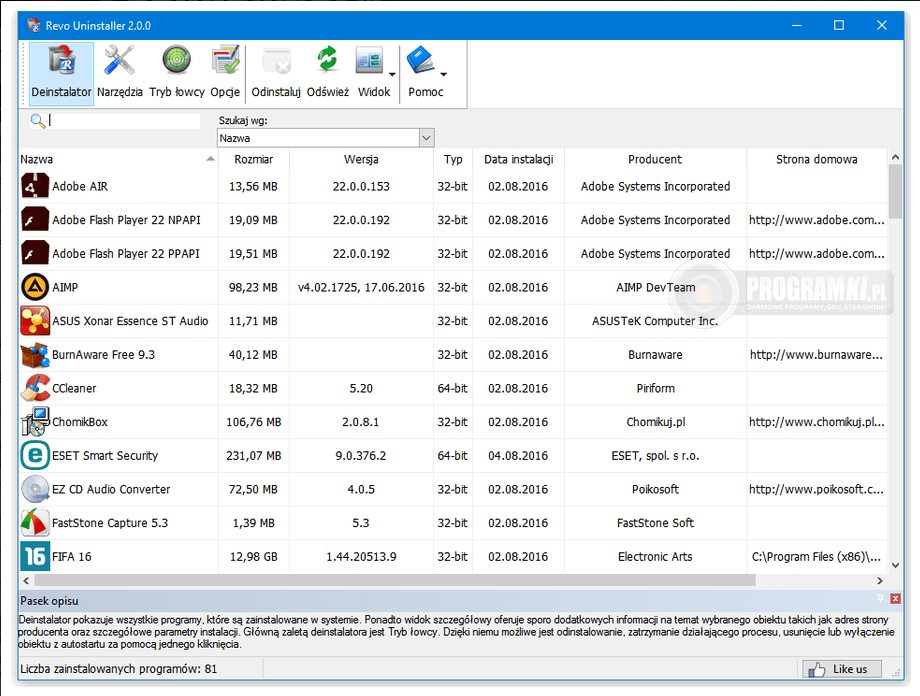Screen dimensions: 920x696
Task: Click CCleaner's 64-bit type cell
Action: (x=452, y=388)
